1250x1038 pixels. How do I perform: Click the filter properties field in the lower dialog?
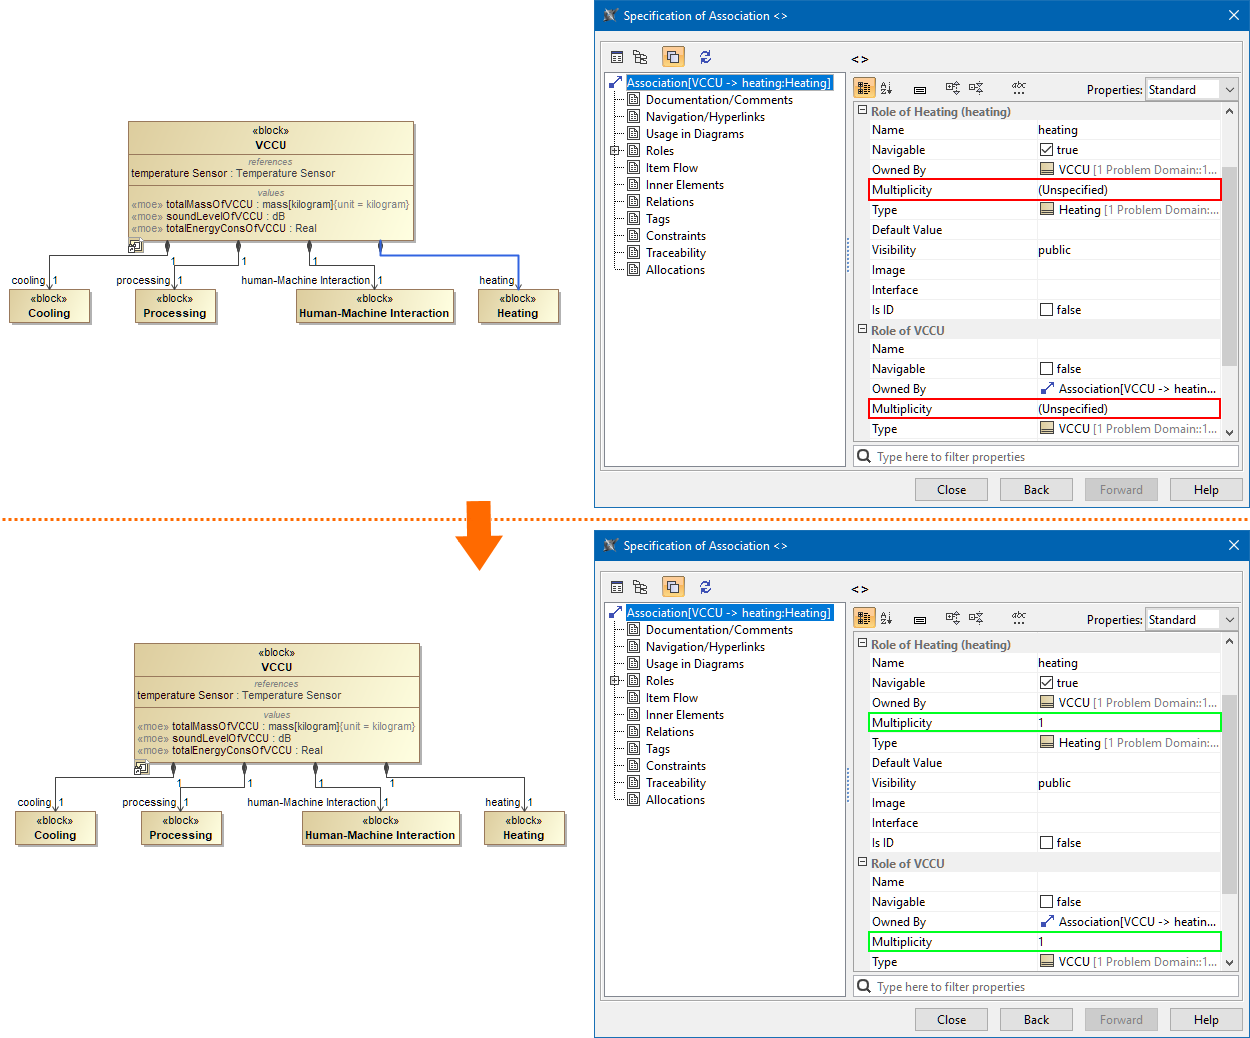pyautogui.click(x=1050, y=987)
